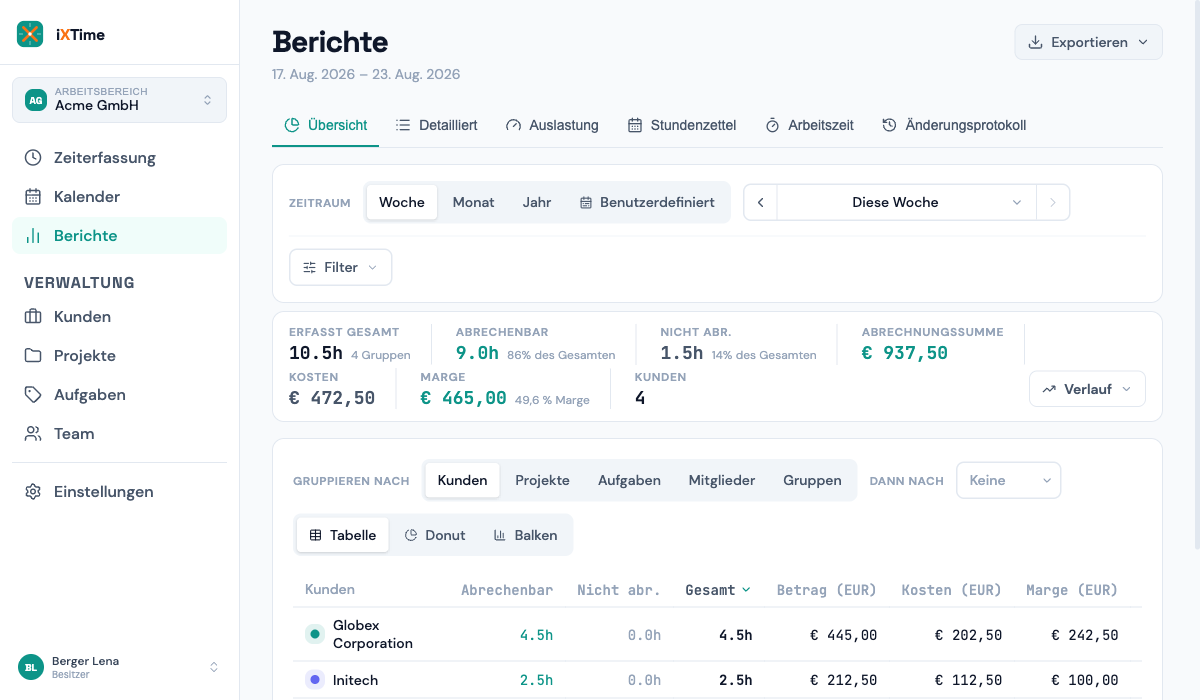Viewport: 1200px width, 700px height.
Task: Open Team via its people icon
Action: tap(33, 433)
